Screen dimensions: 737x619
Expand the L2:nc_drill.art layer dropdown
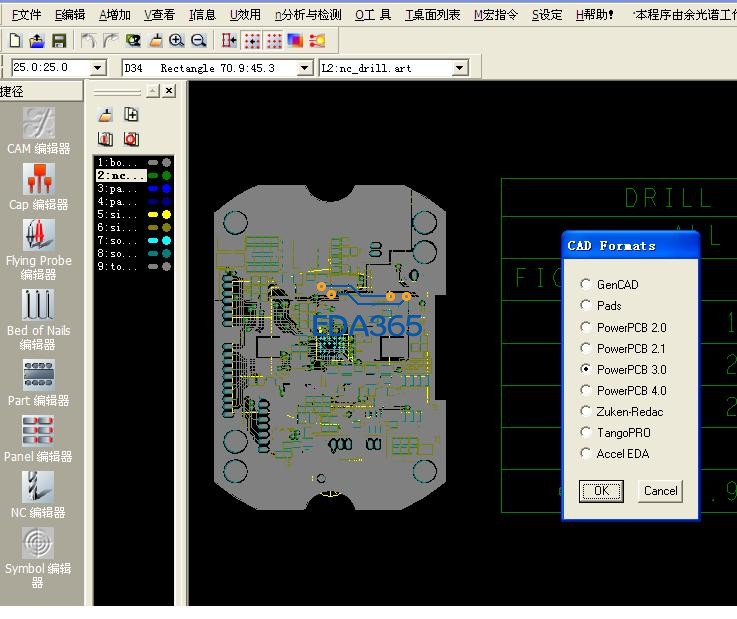(x=460, y=68)
